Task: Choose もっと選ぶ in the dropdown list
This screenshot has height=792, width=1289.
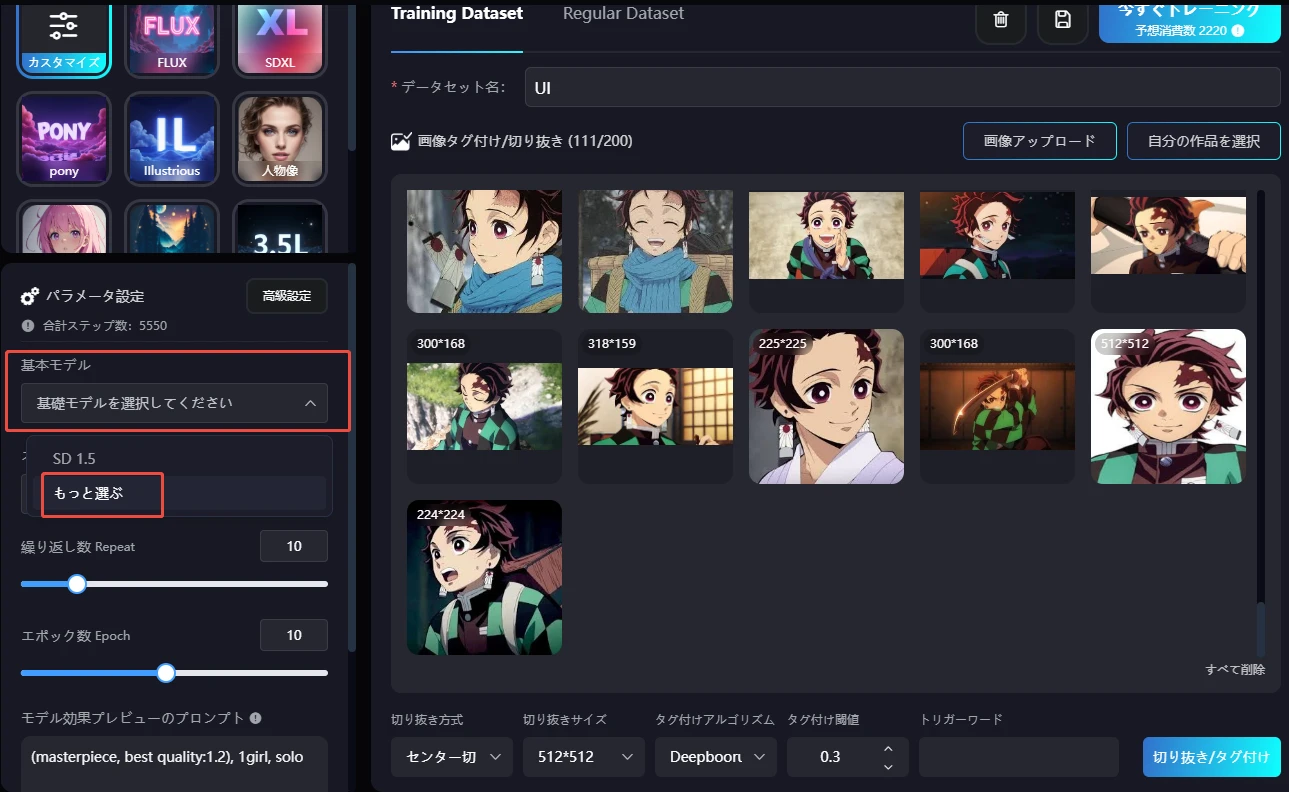Action: 89,493
